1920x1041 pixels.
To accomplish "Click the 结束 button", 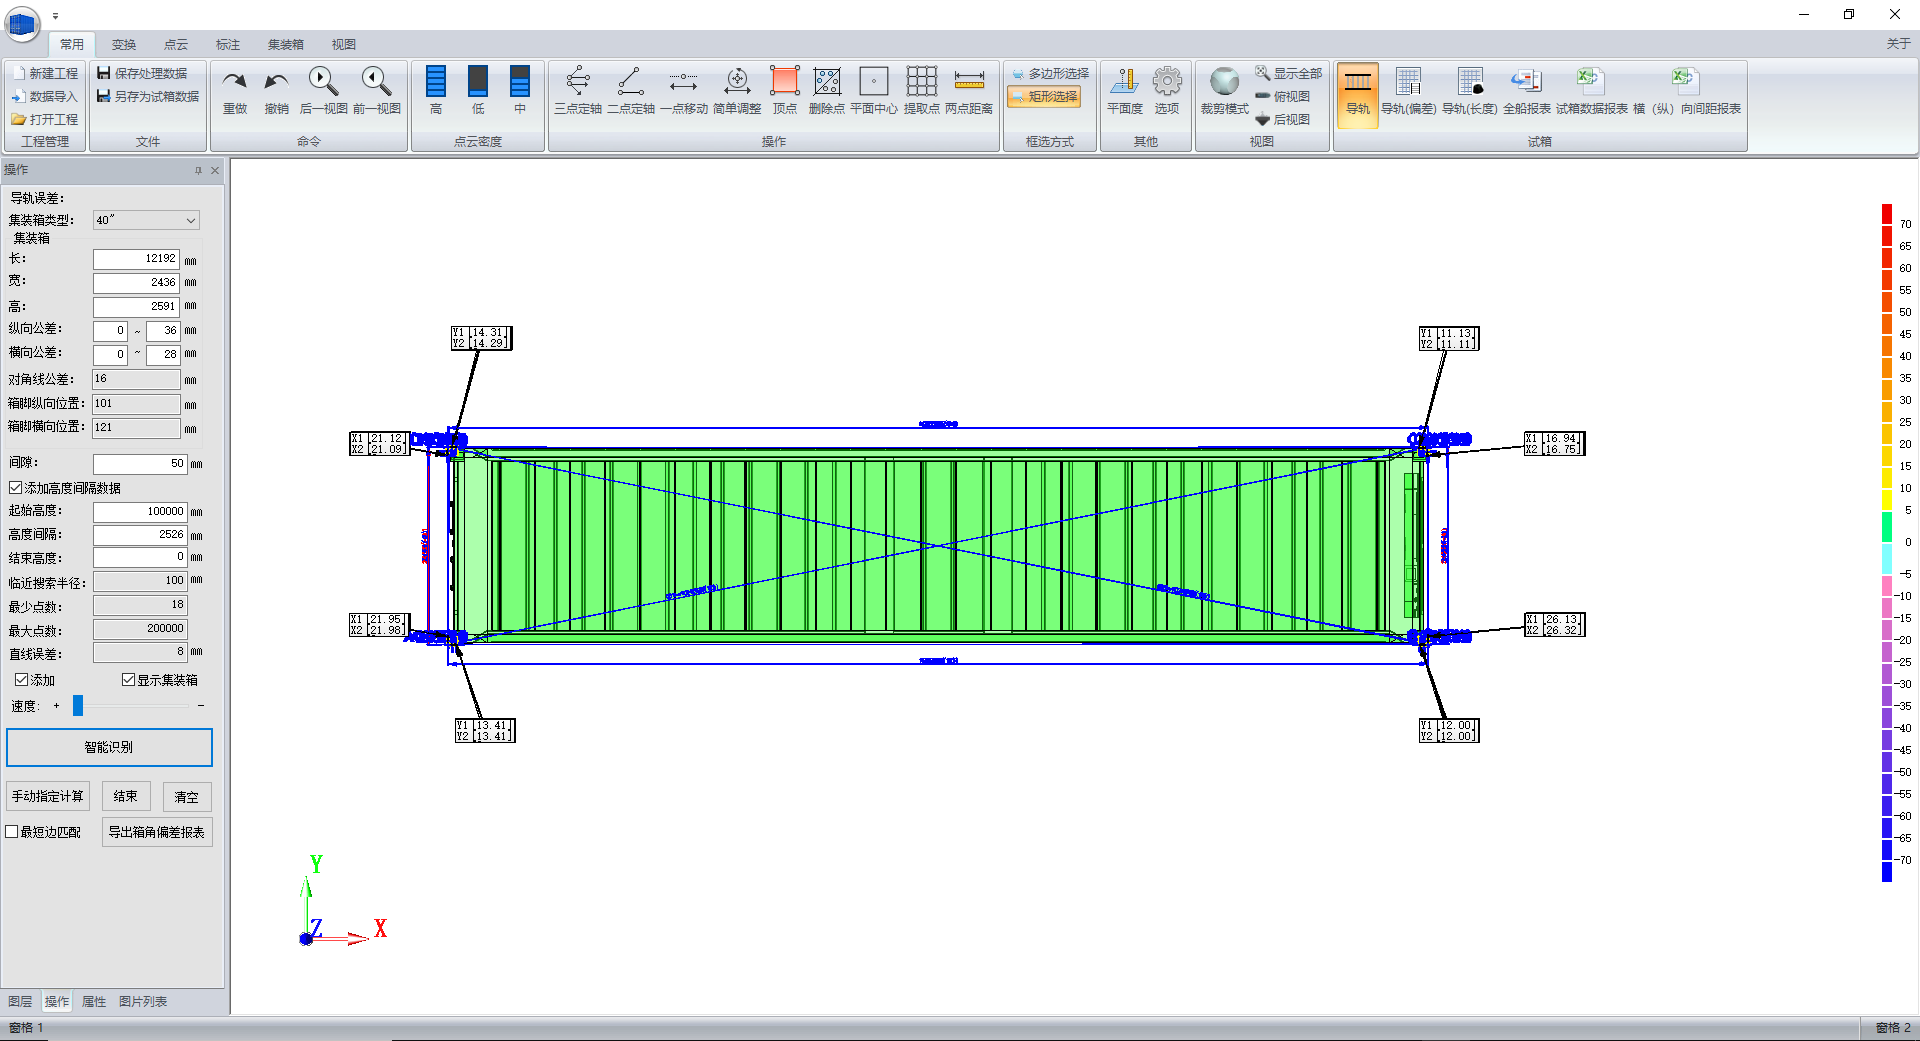I will click(126, 796).
